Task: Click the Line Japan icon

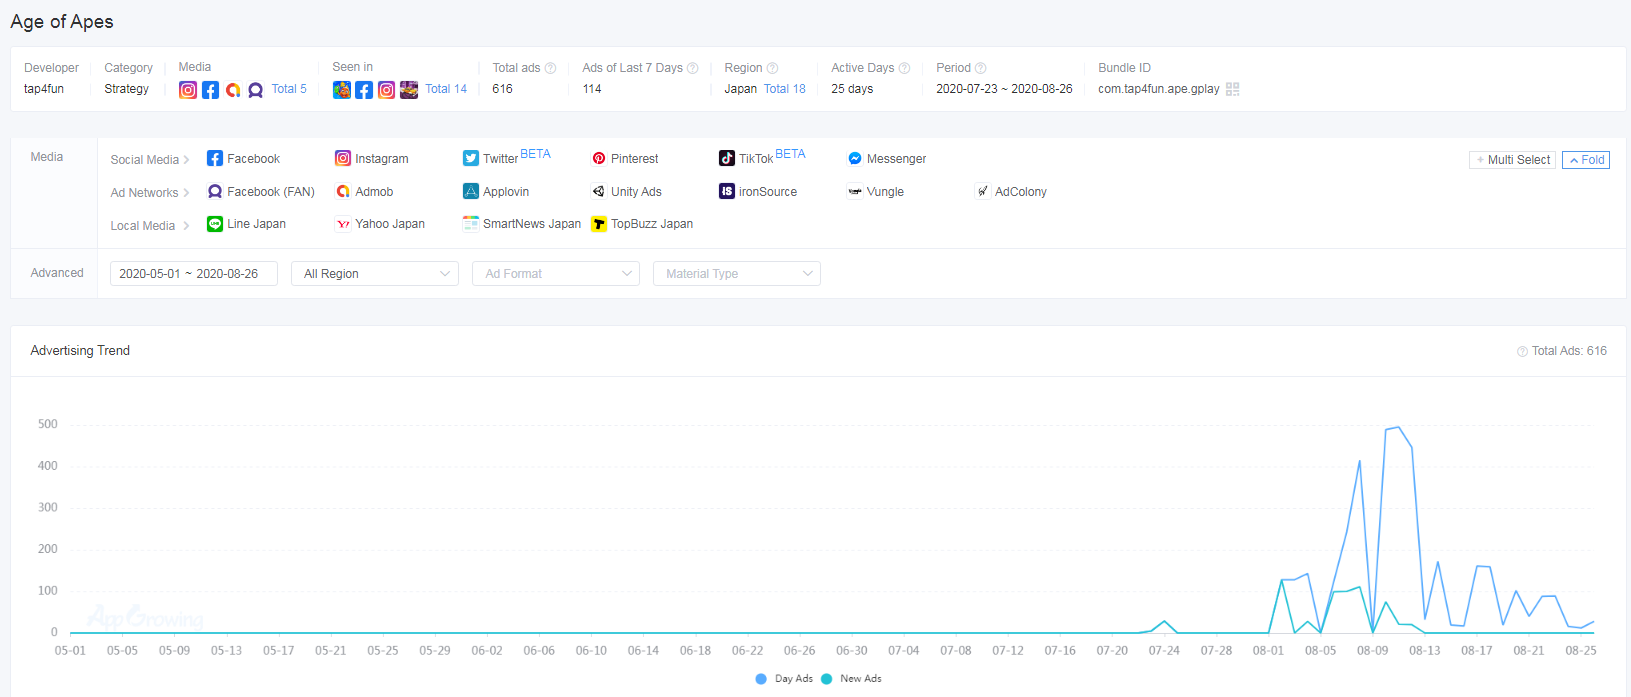Action: tap(215, 224)
